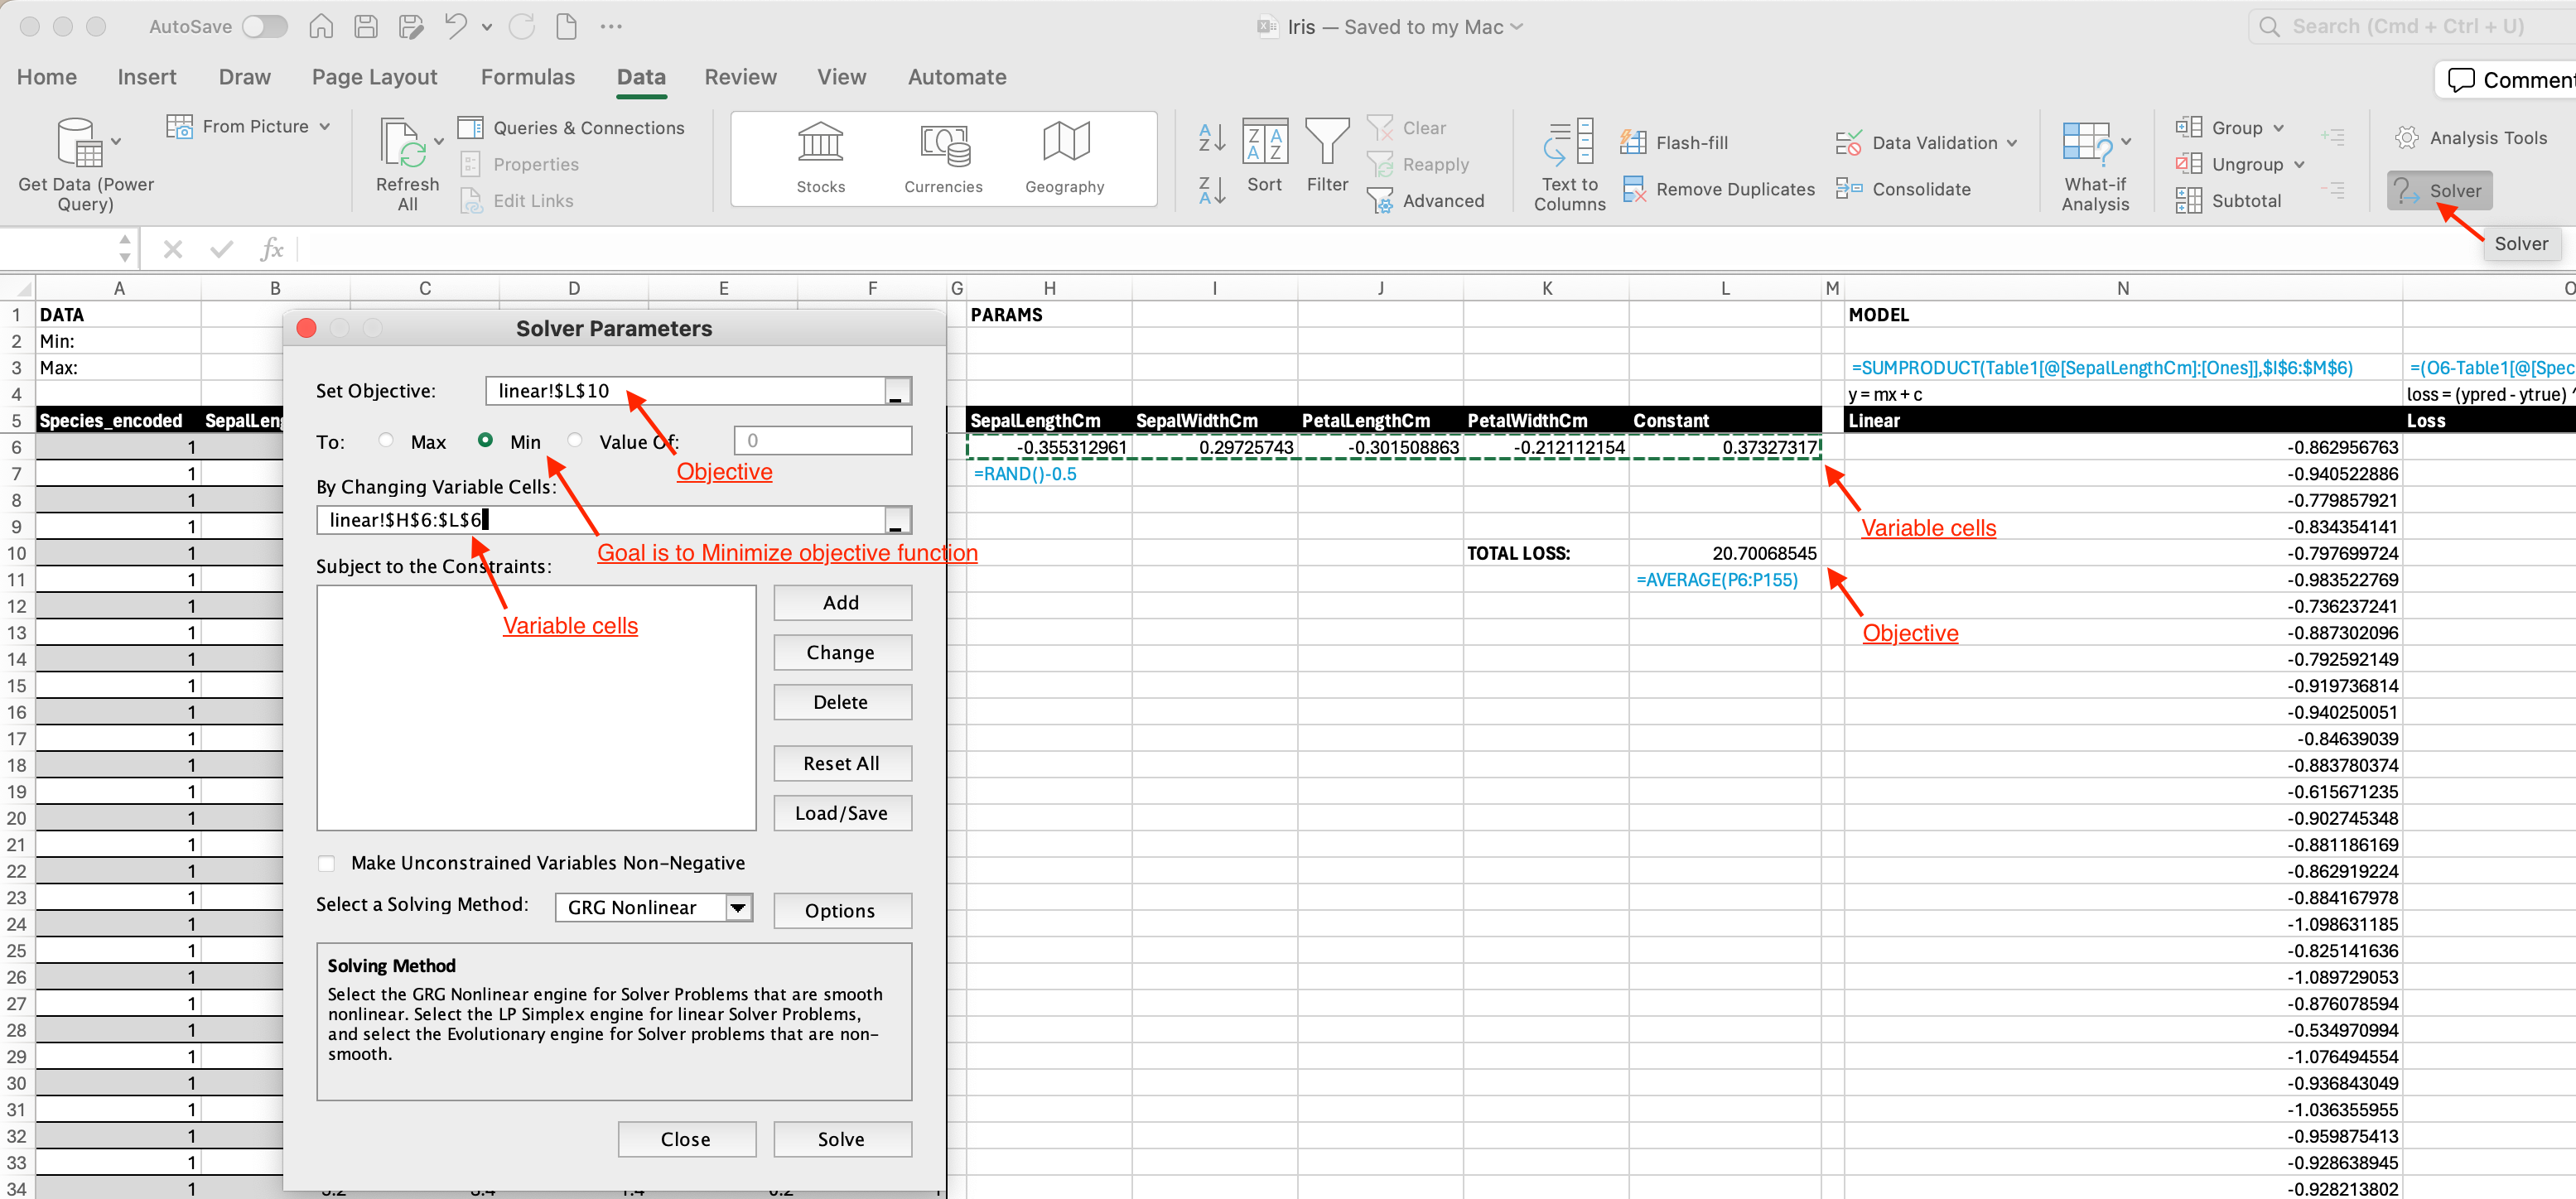Open the document title dropdown chevron
The height and width of the screenshot is (1199, 2576).
(x=1517, y=27)
